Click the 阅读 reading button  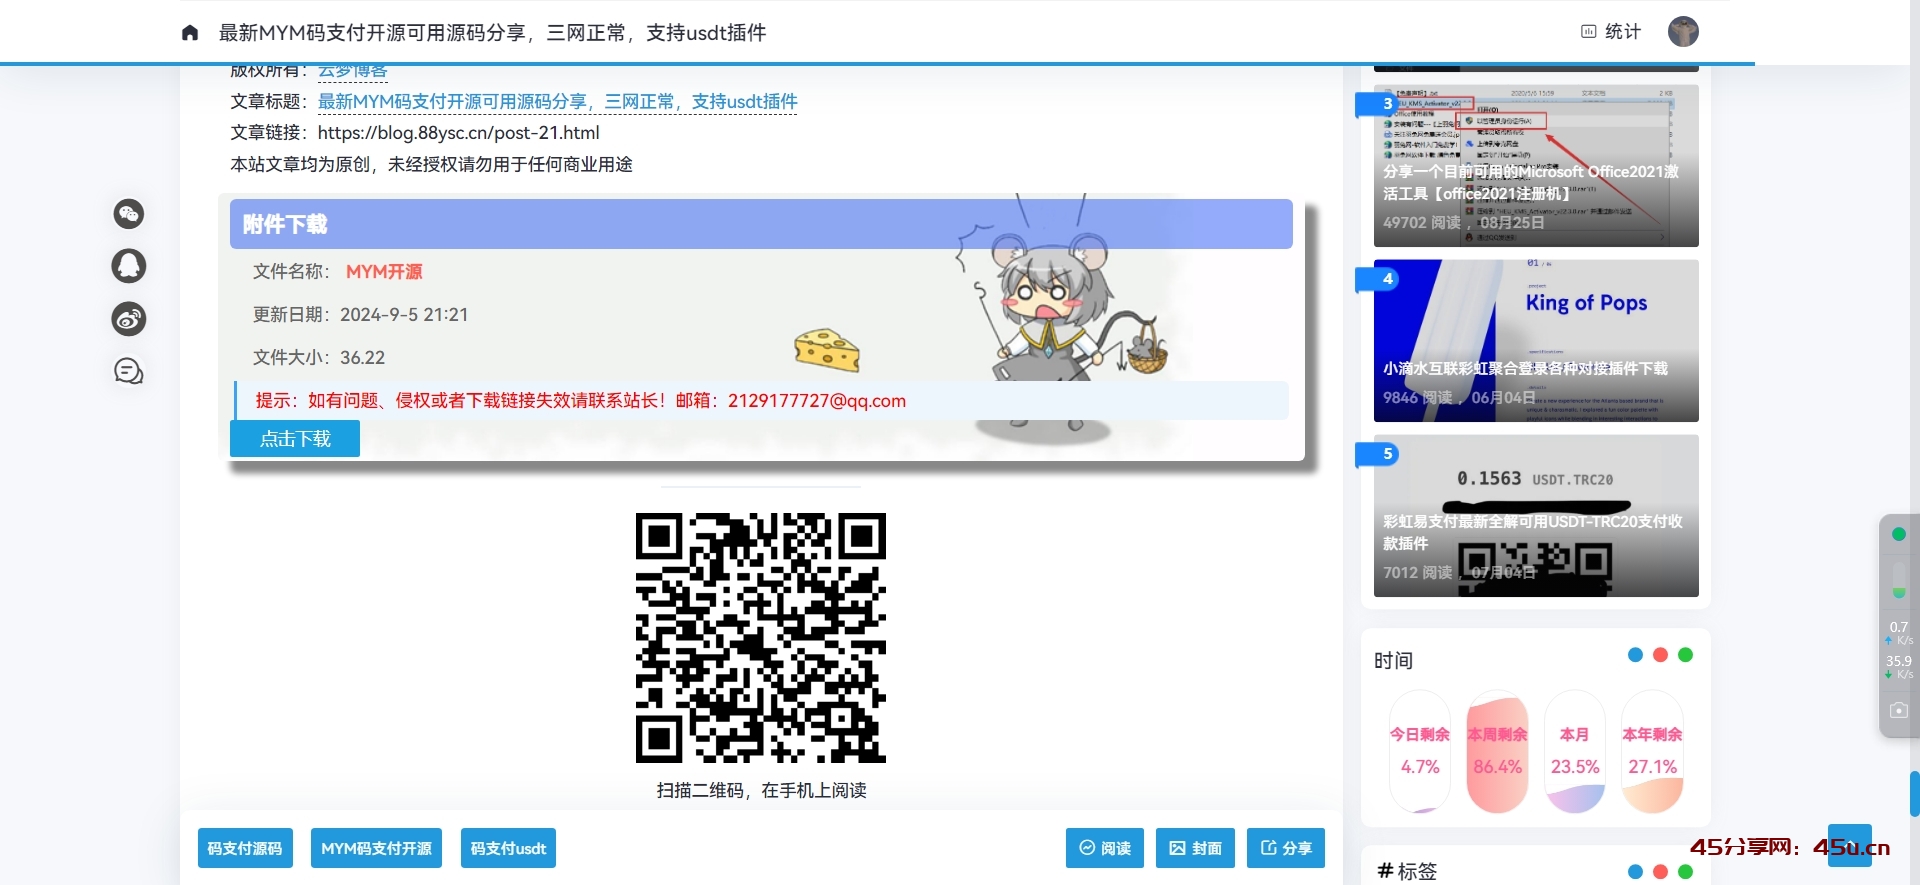[1105, 849]
